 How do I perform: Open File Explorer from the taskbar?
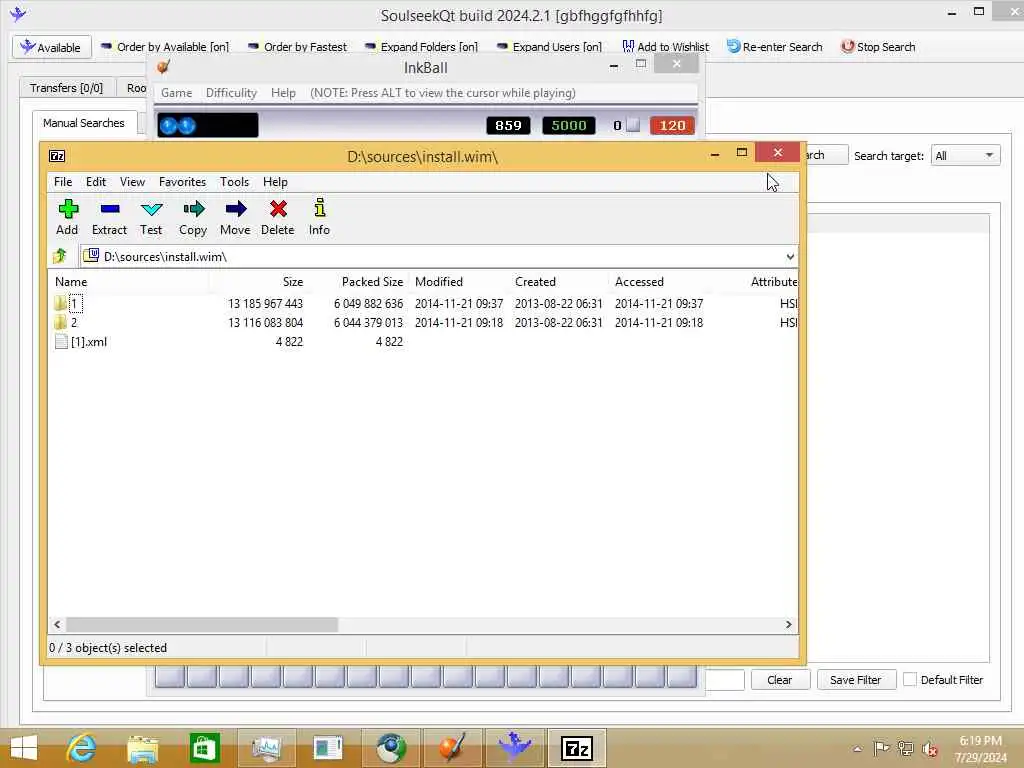(142, 748)
